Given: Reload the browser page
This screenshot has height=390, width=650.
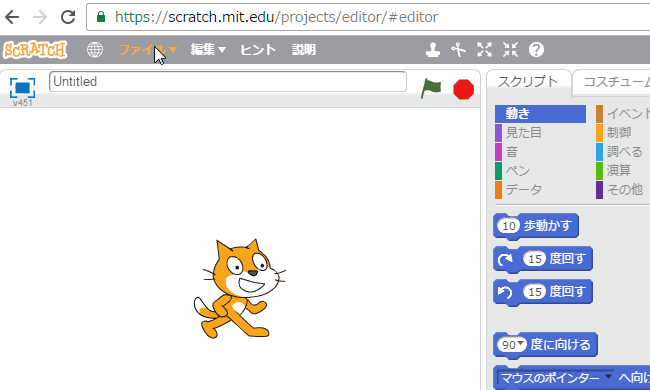Looking at the screenshot, I should [x=68, y=17].
